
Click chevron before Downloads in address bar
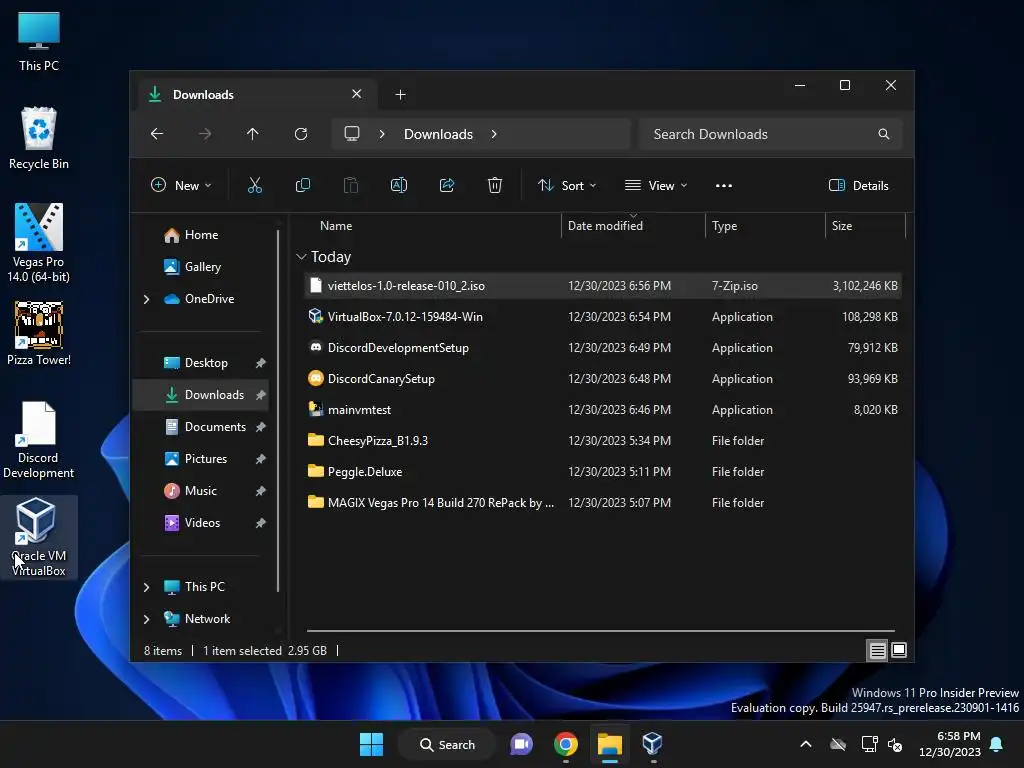point(382,134)
